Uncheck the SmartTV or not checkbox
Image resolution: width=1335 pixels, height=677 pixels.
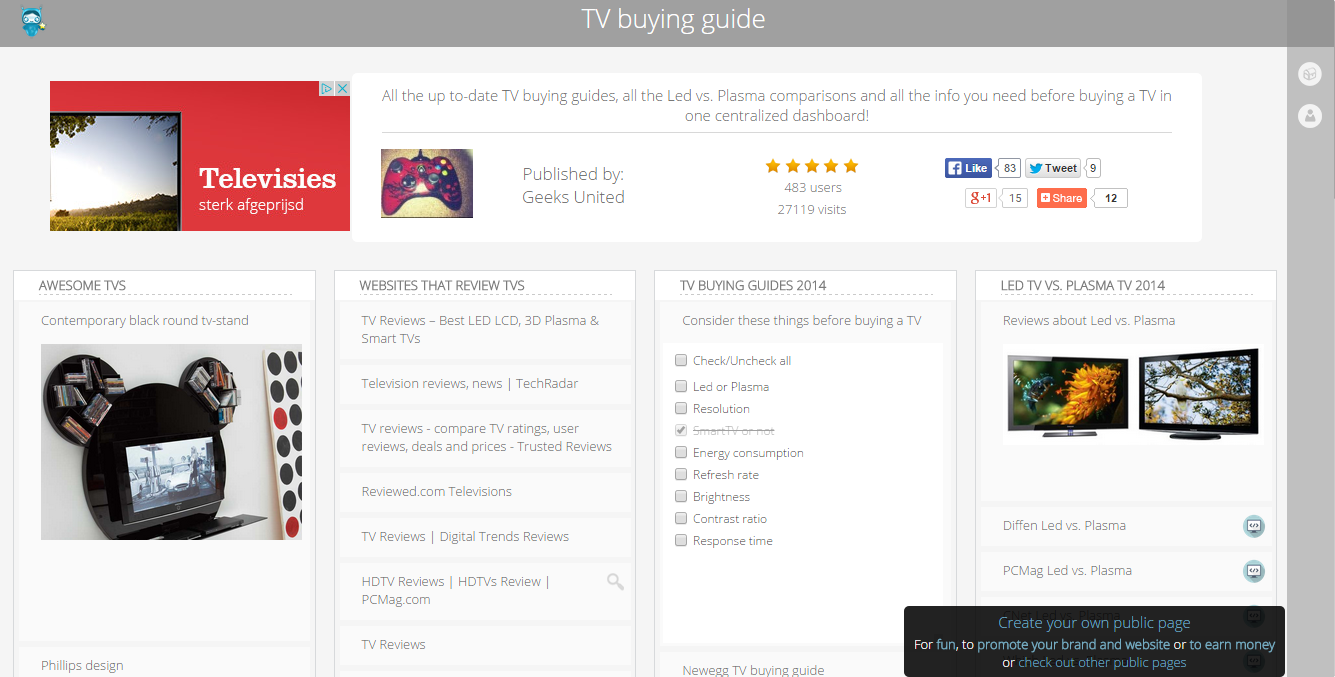pyautogui.click(x=681, y=431)
